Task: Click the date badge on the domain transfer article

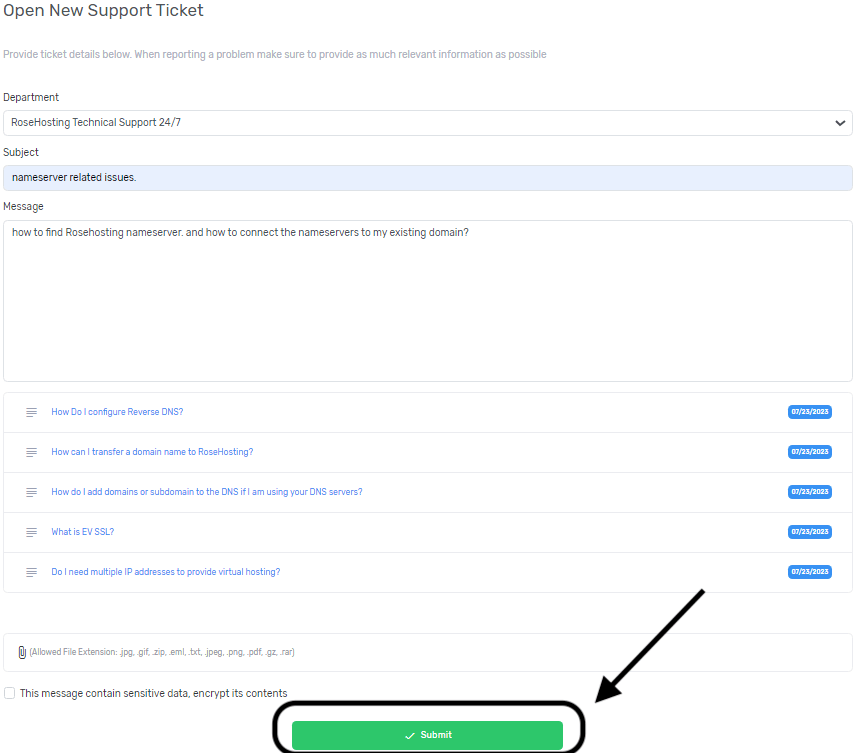Action: (809, 451)
